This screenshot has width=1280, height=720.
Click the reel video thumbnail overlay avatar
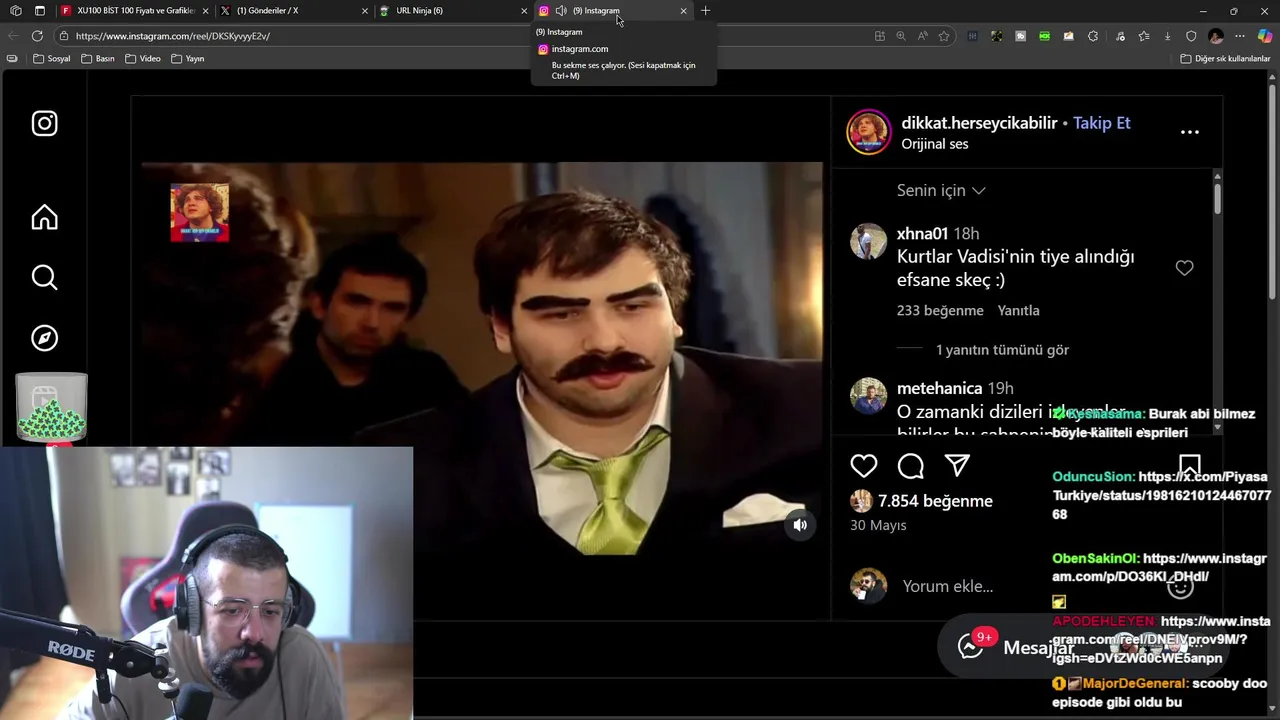(199, 212)
